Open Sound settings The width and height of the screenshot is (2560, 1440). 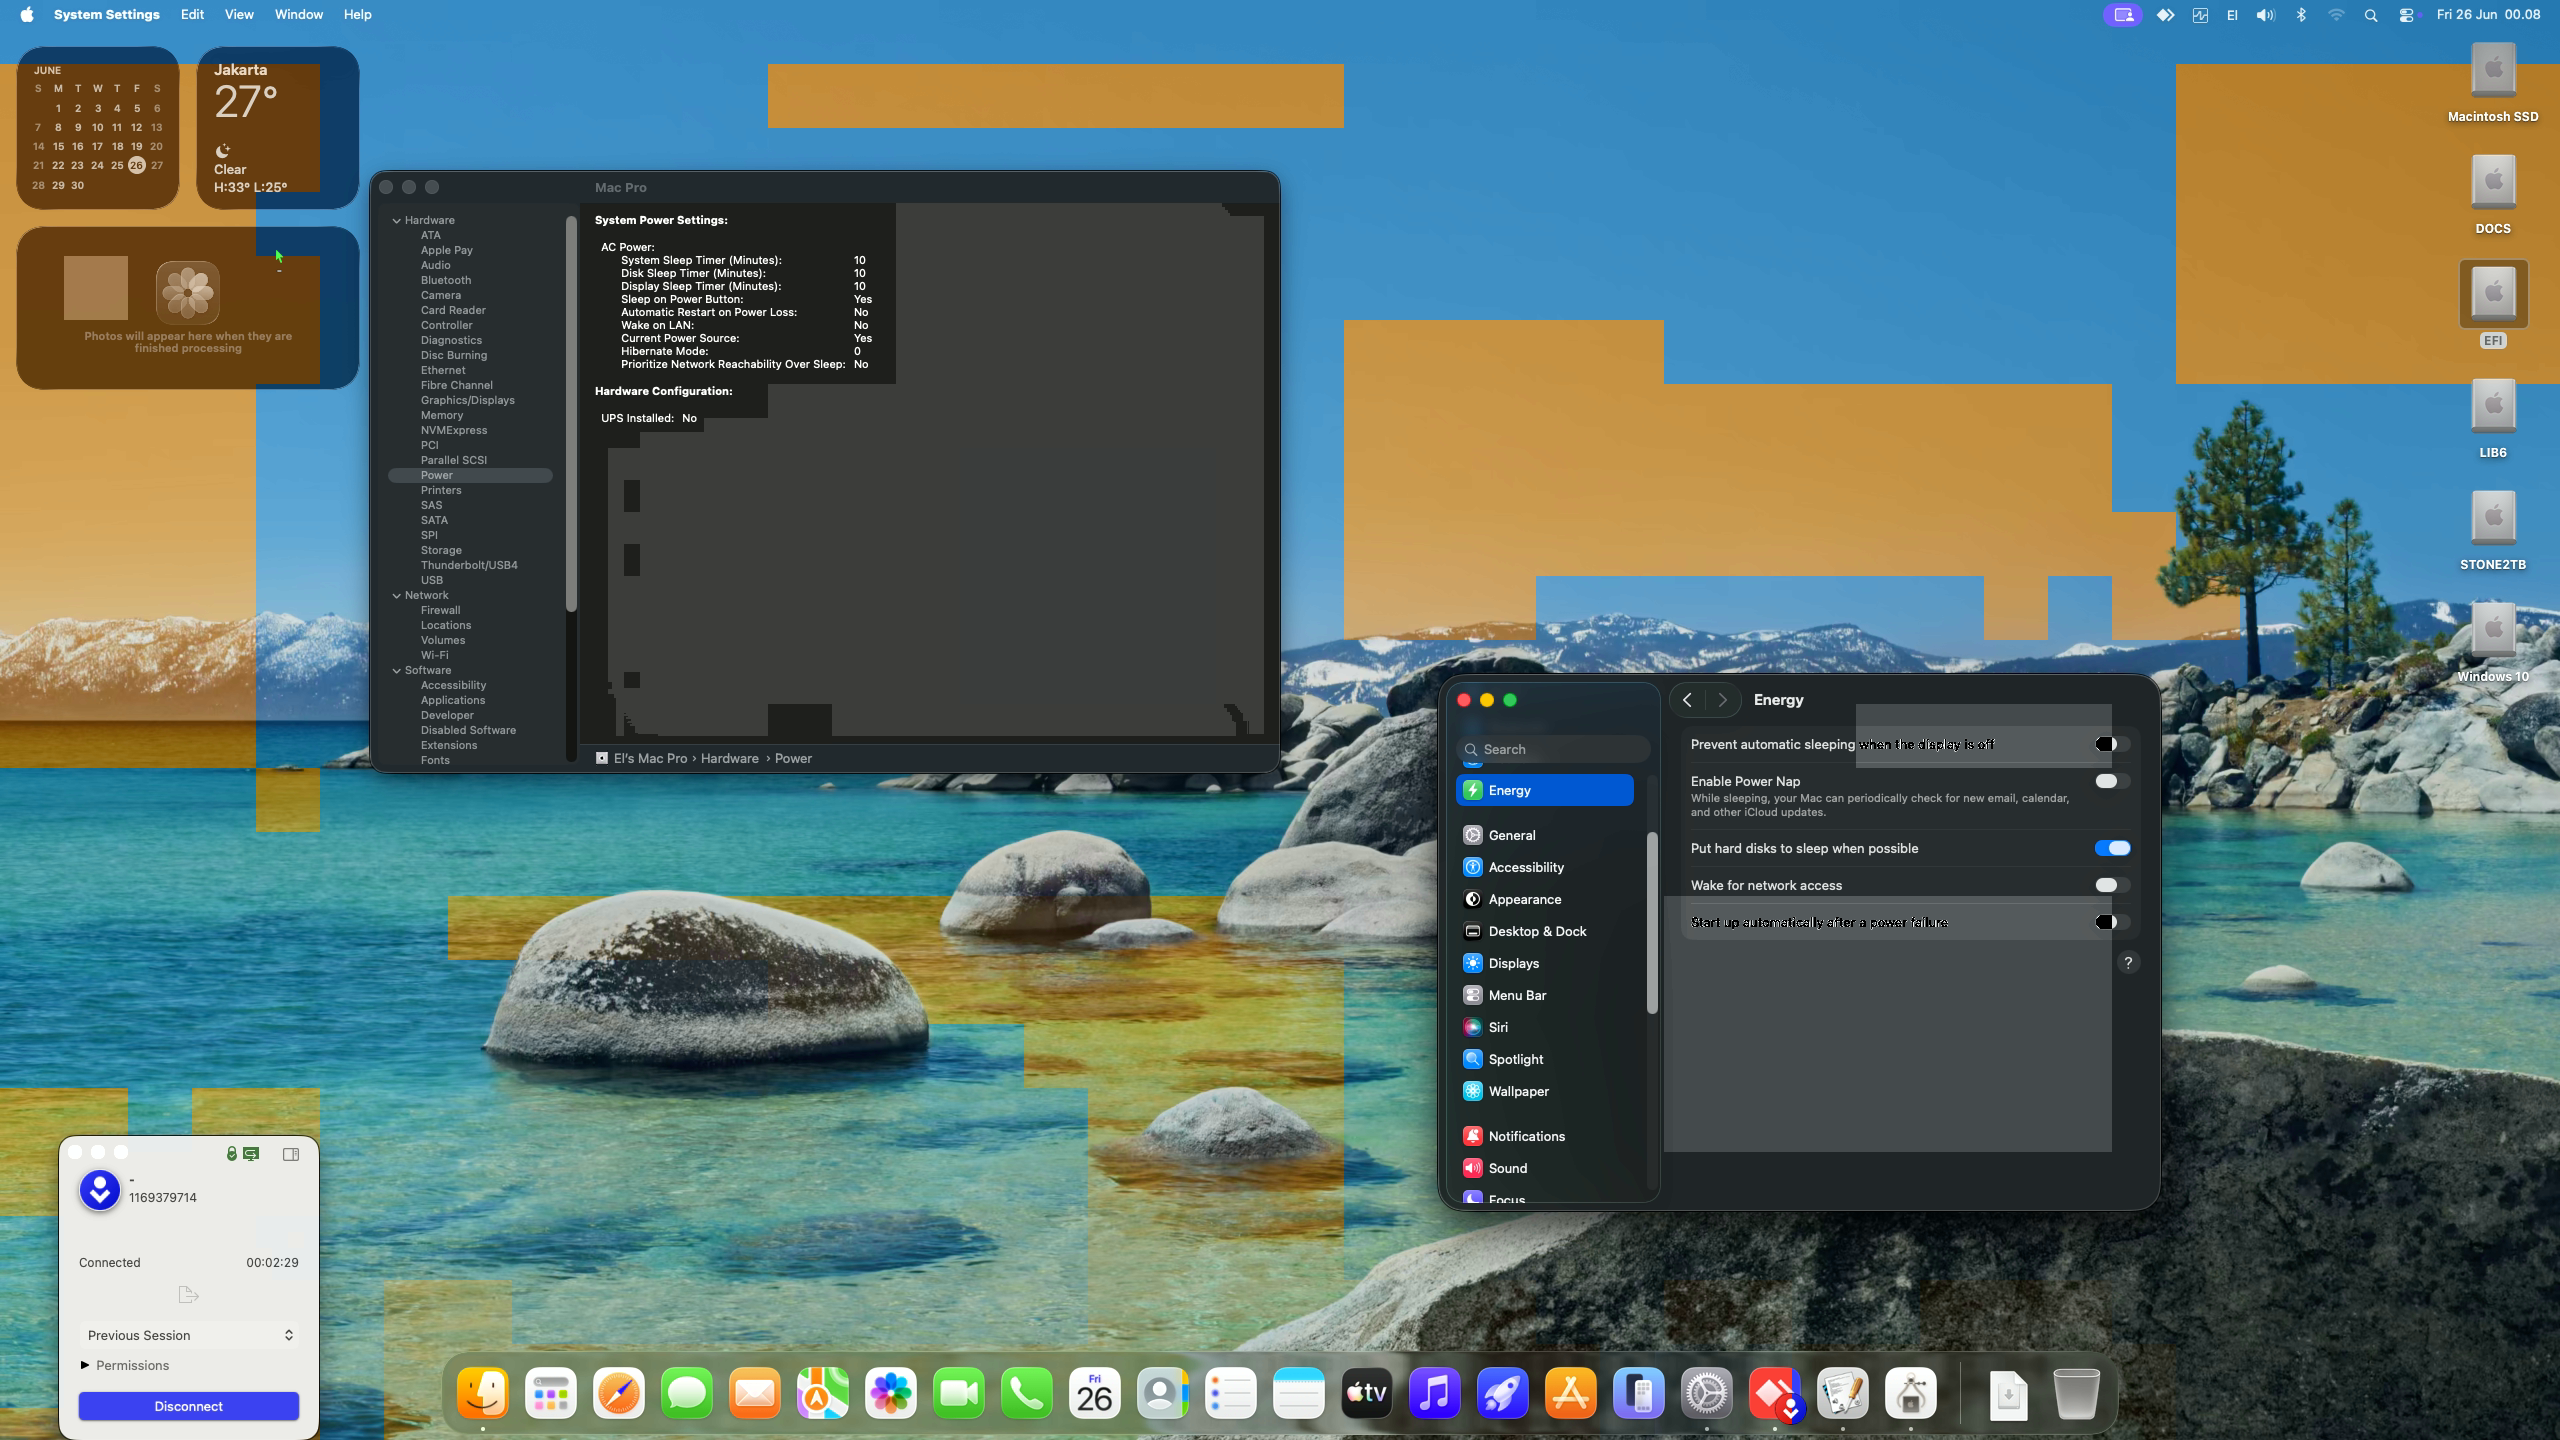coord(1544,1168)
